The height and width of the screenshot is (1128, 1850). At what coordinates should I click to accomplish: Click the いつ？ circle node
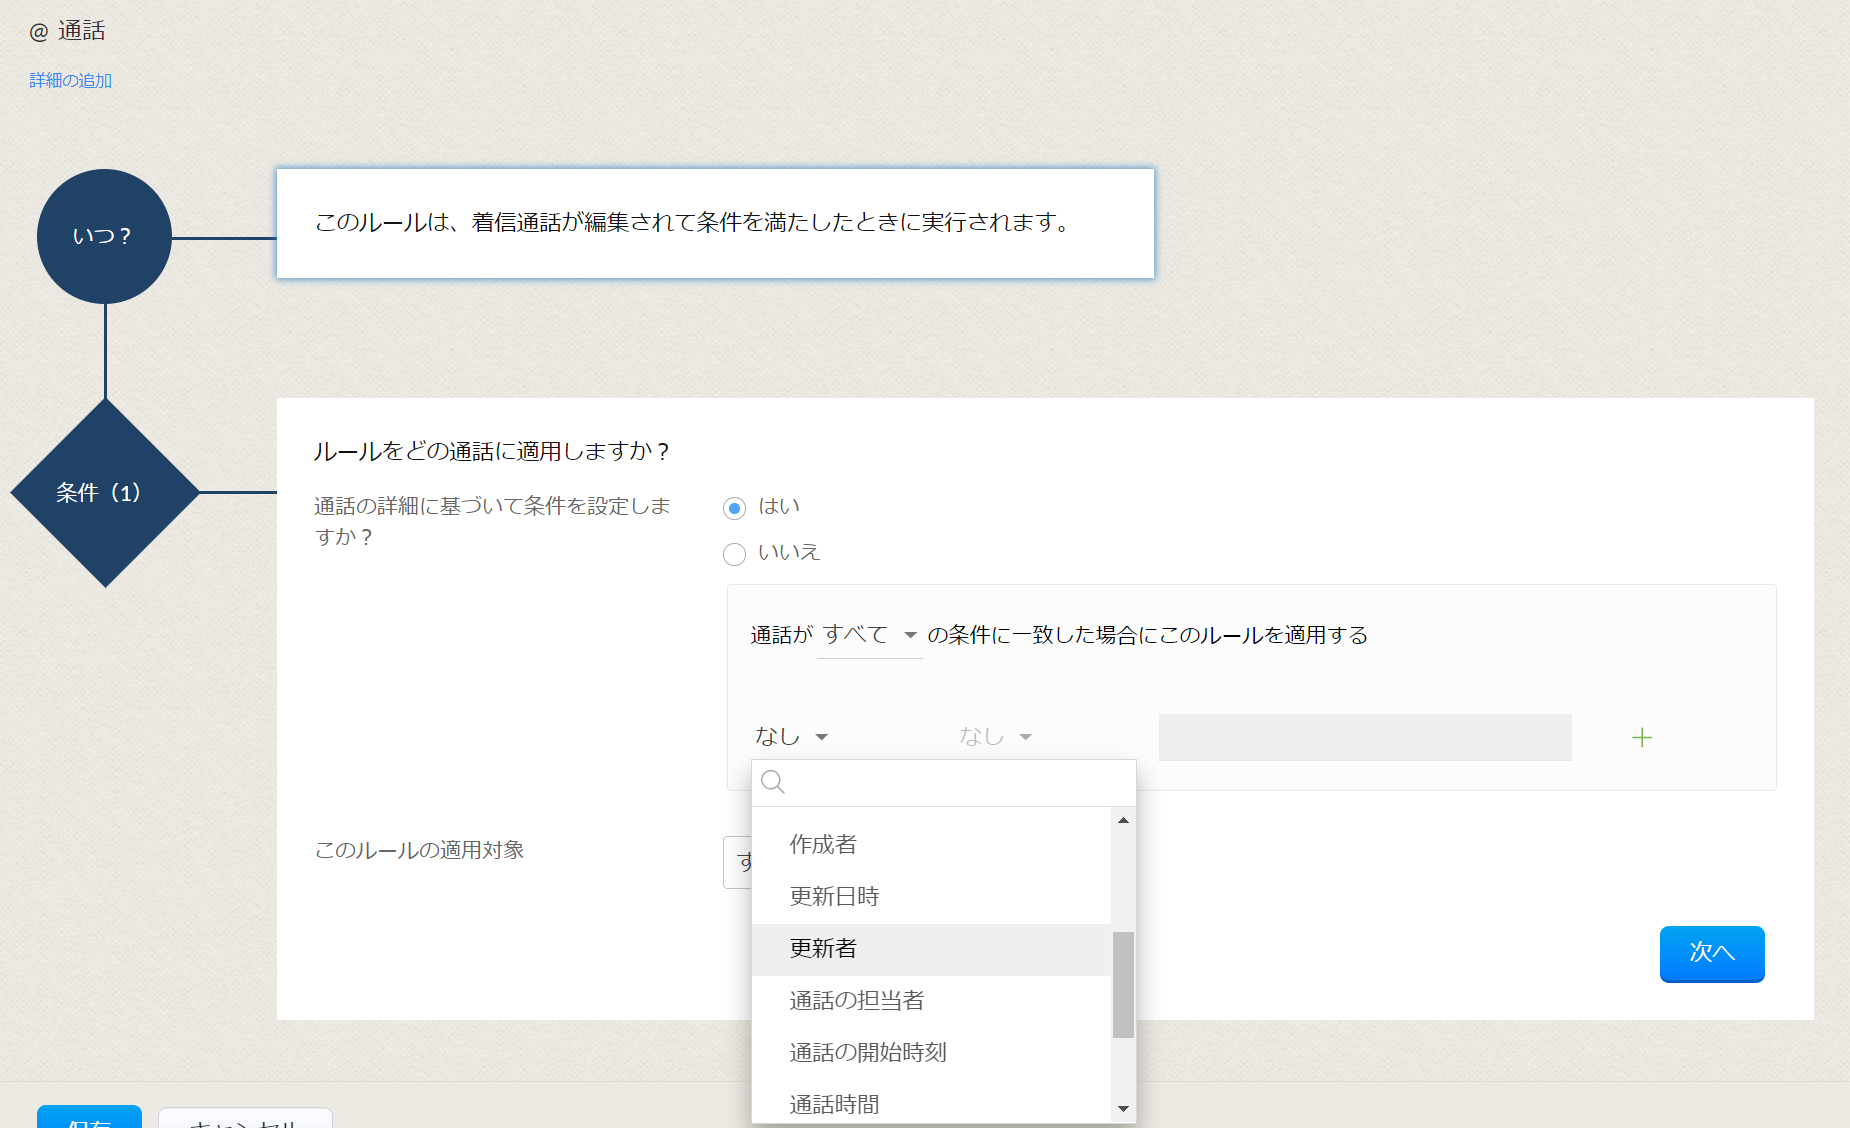[104, 236]
